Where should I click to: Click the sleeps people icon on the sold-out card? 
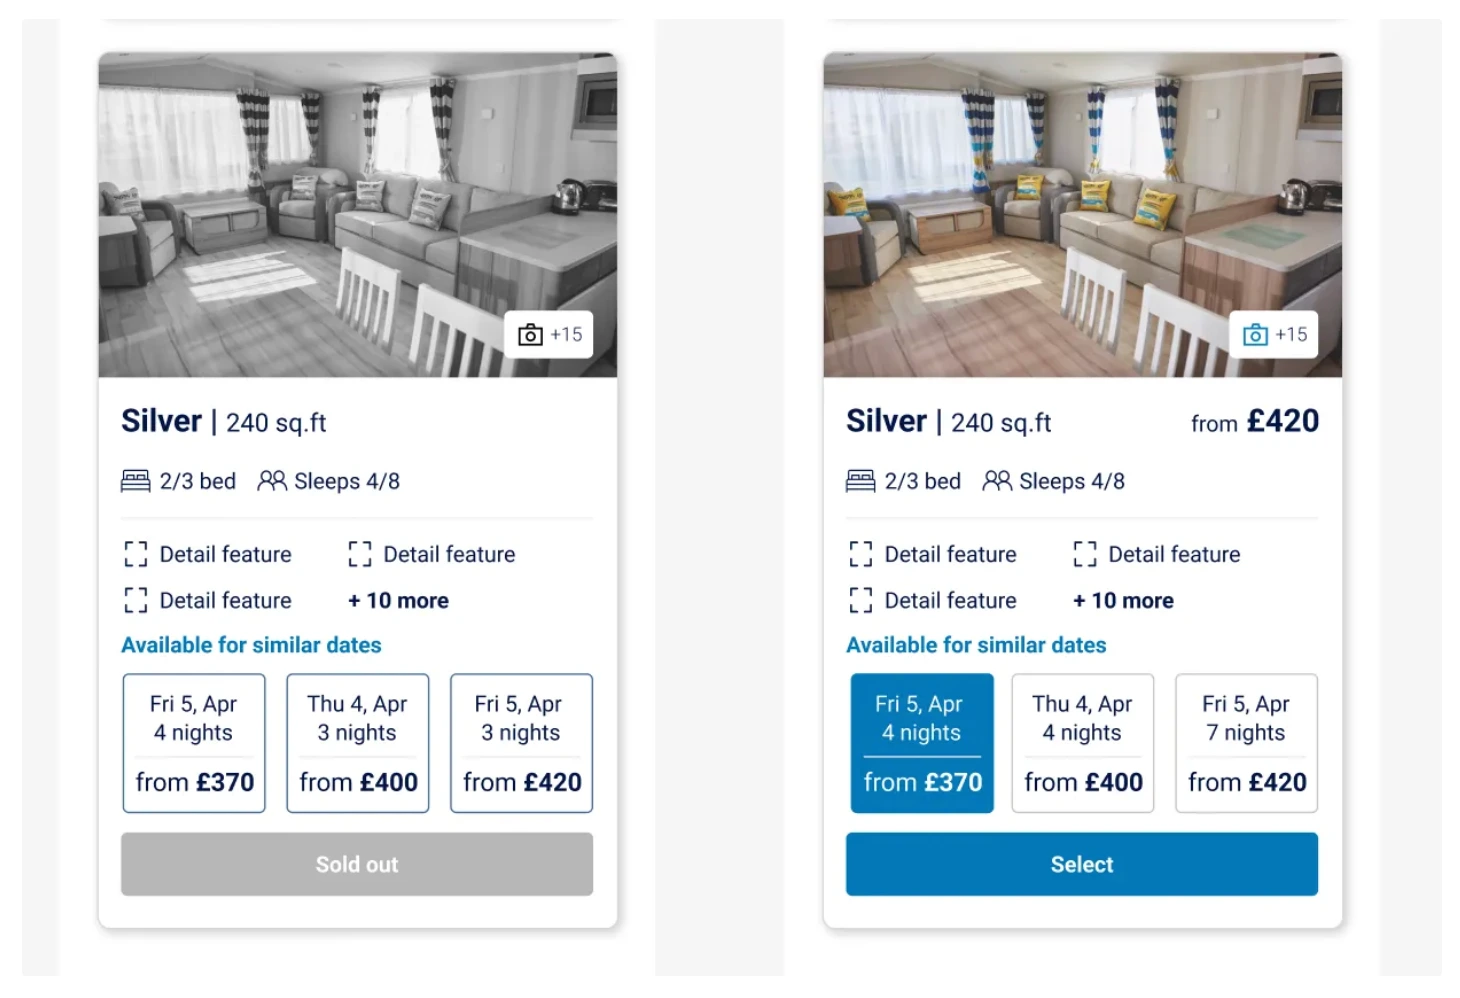tap(272, 481)
